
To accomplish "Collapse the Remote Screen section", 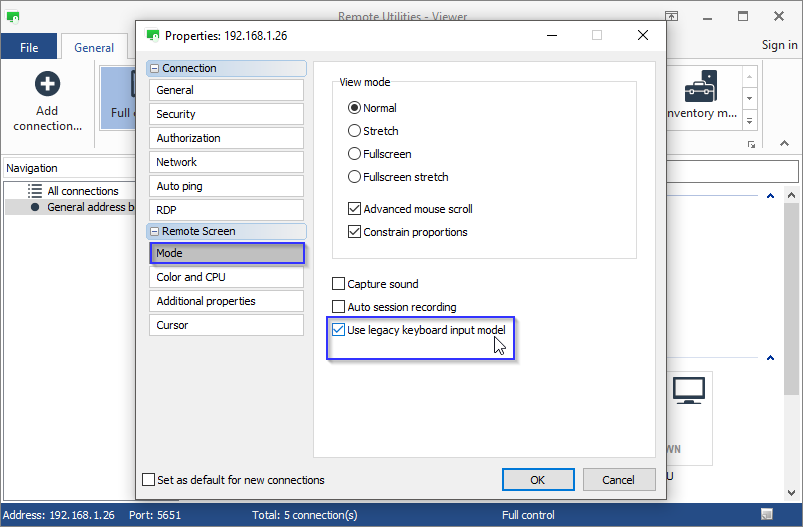I will [x=154, y=231].
